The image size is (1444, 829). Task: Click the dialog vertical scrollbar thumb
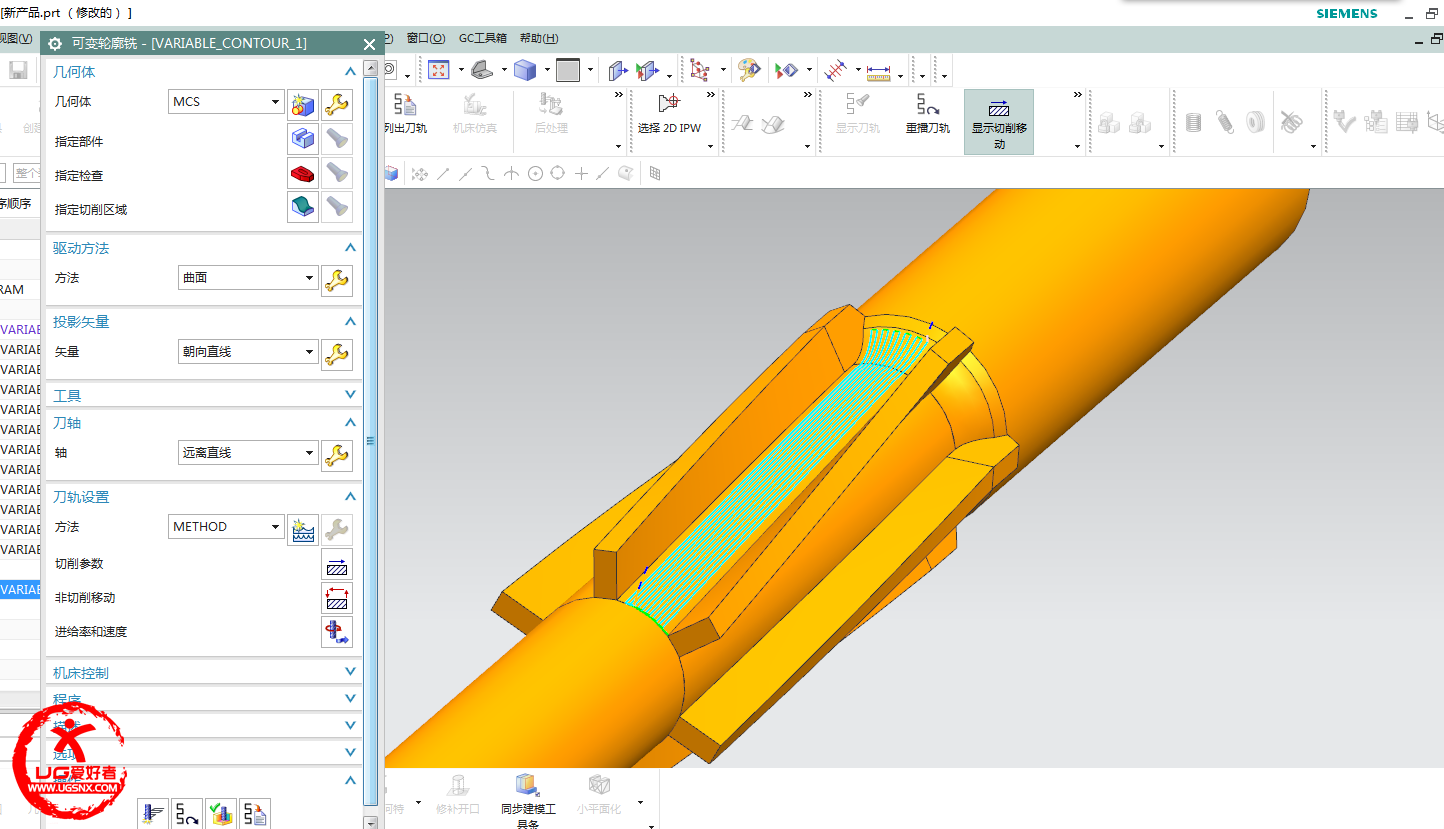point(371,440)
